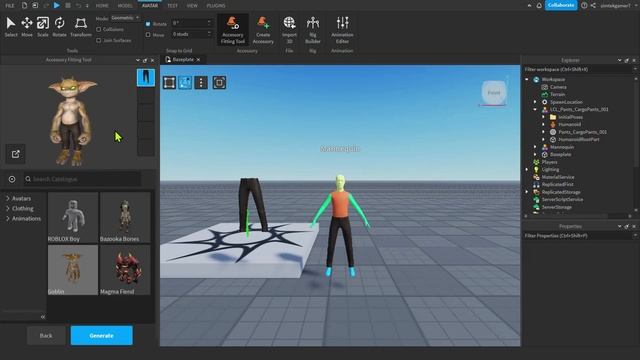Select the Select tool in ribbon
The height and width of the screenshot is (360, 640).
coord(11,27)
